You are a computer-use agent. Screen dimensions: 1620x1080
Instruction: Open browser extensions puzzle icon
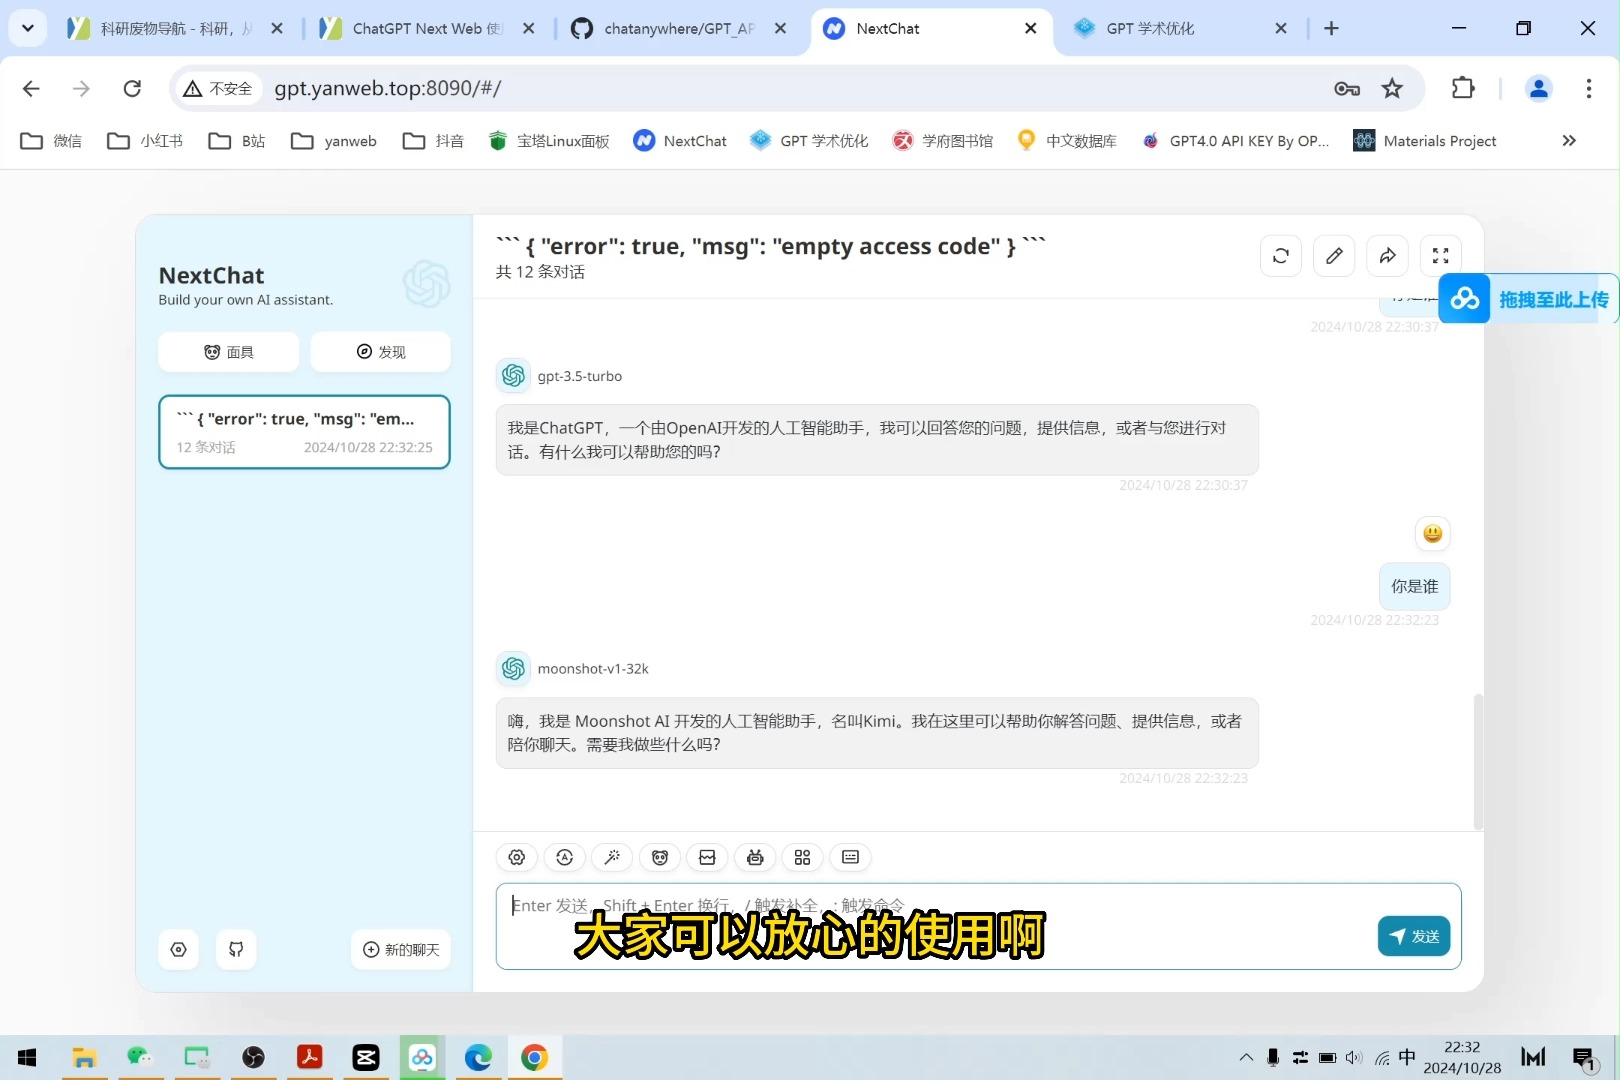point(1463,88)
